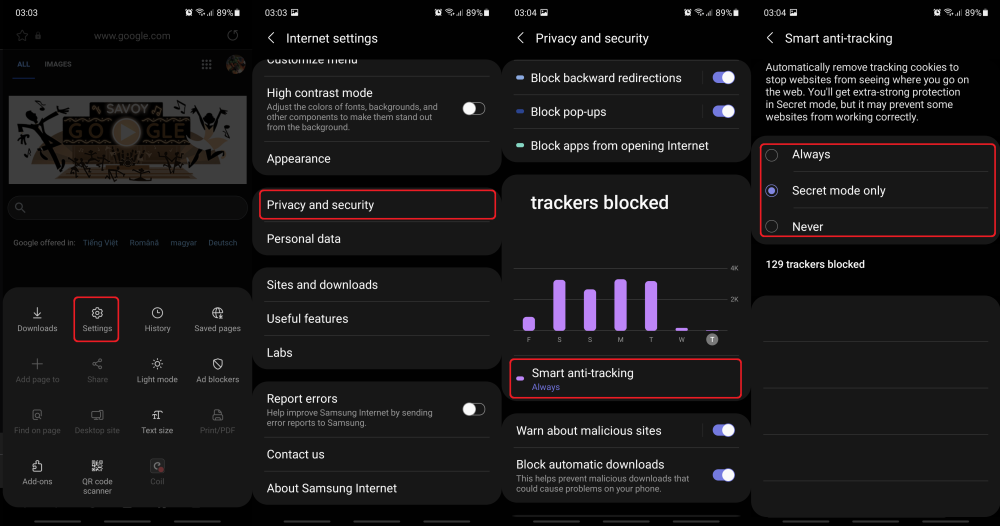Go back from Smart anti-tracking
This screenshot has width=1000, height=526.
point(770,38)
